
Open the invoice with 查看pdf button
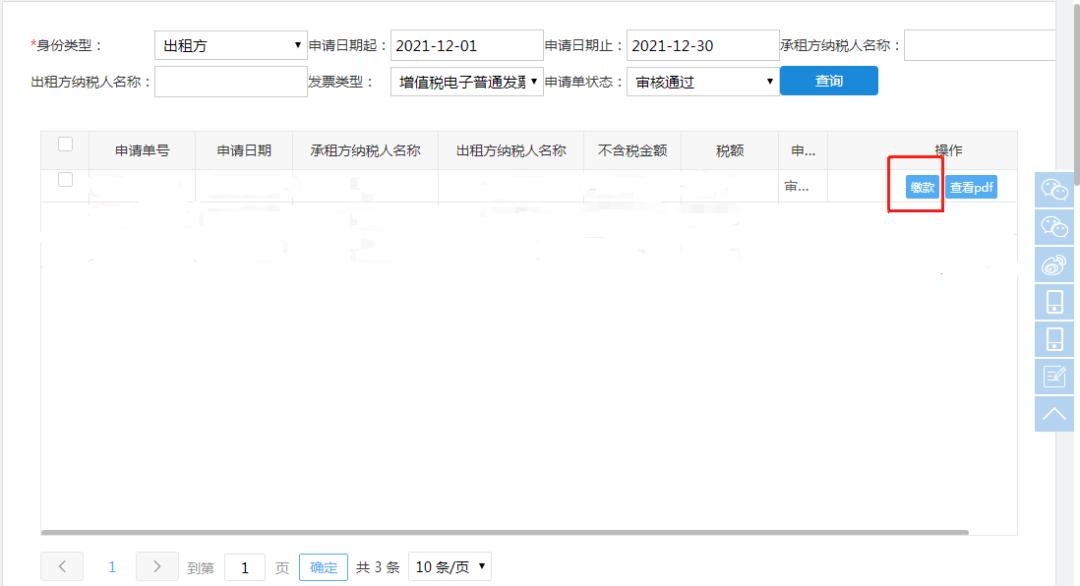tap(970, 186)
